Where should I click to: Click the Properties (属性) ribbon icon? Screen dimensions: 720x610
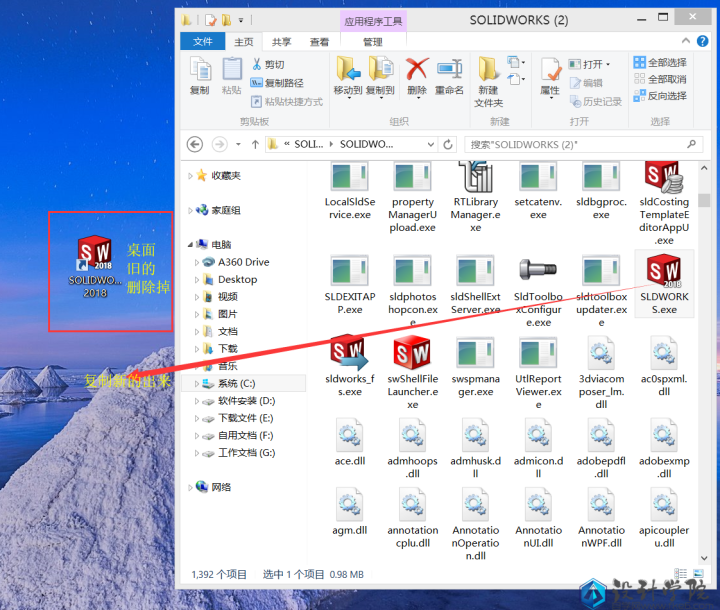click(550, 69)
